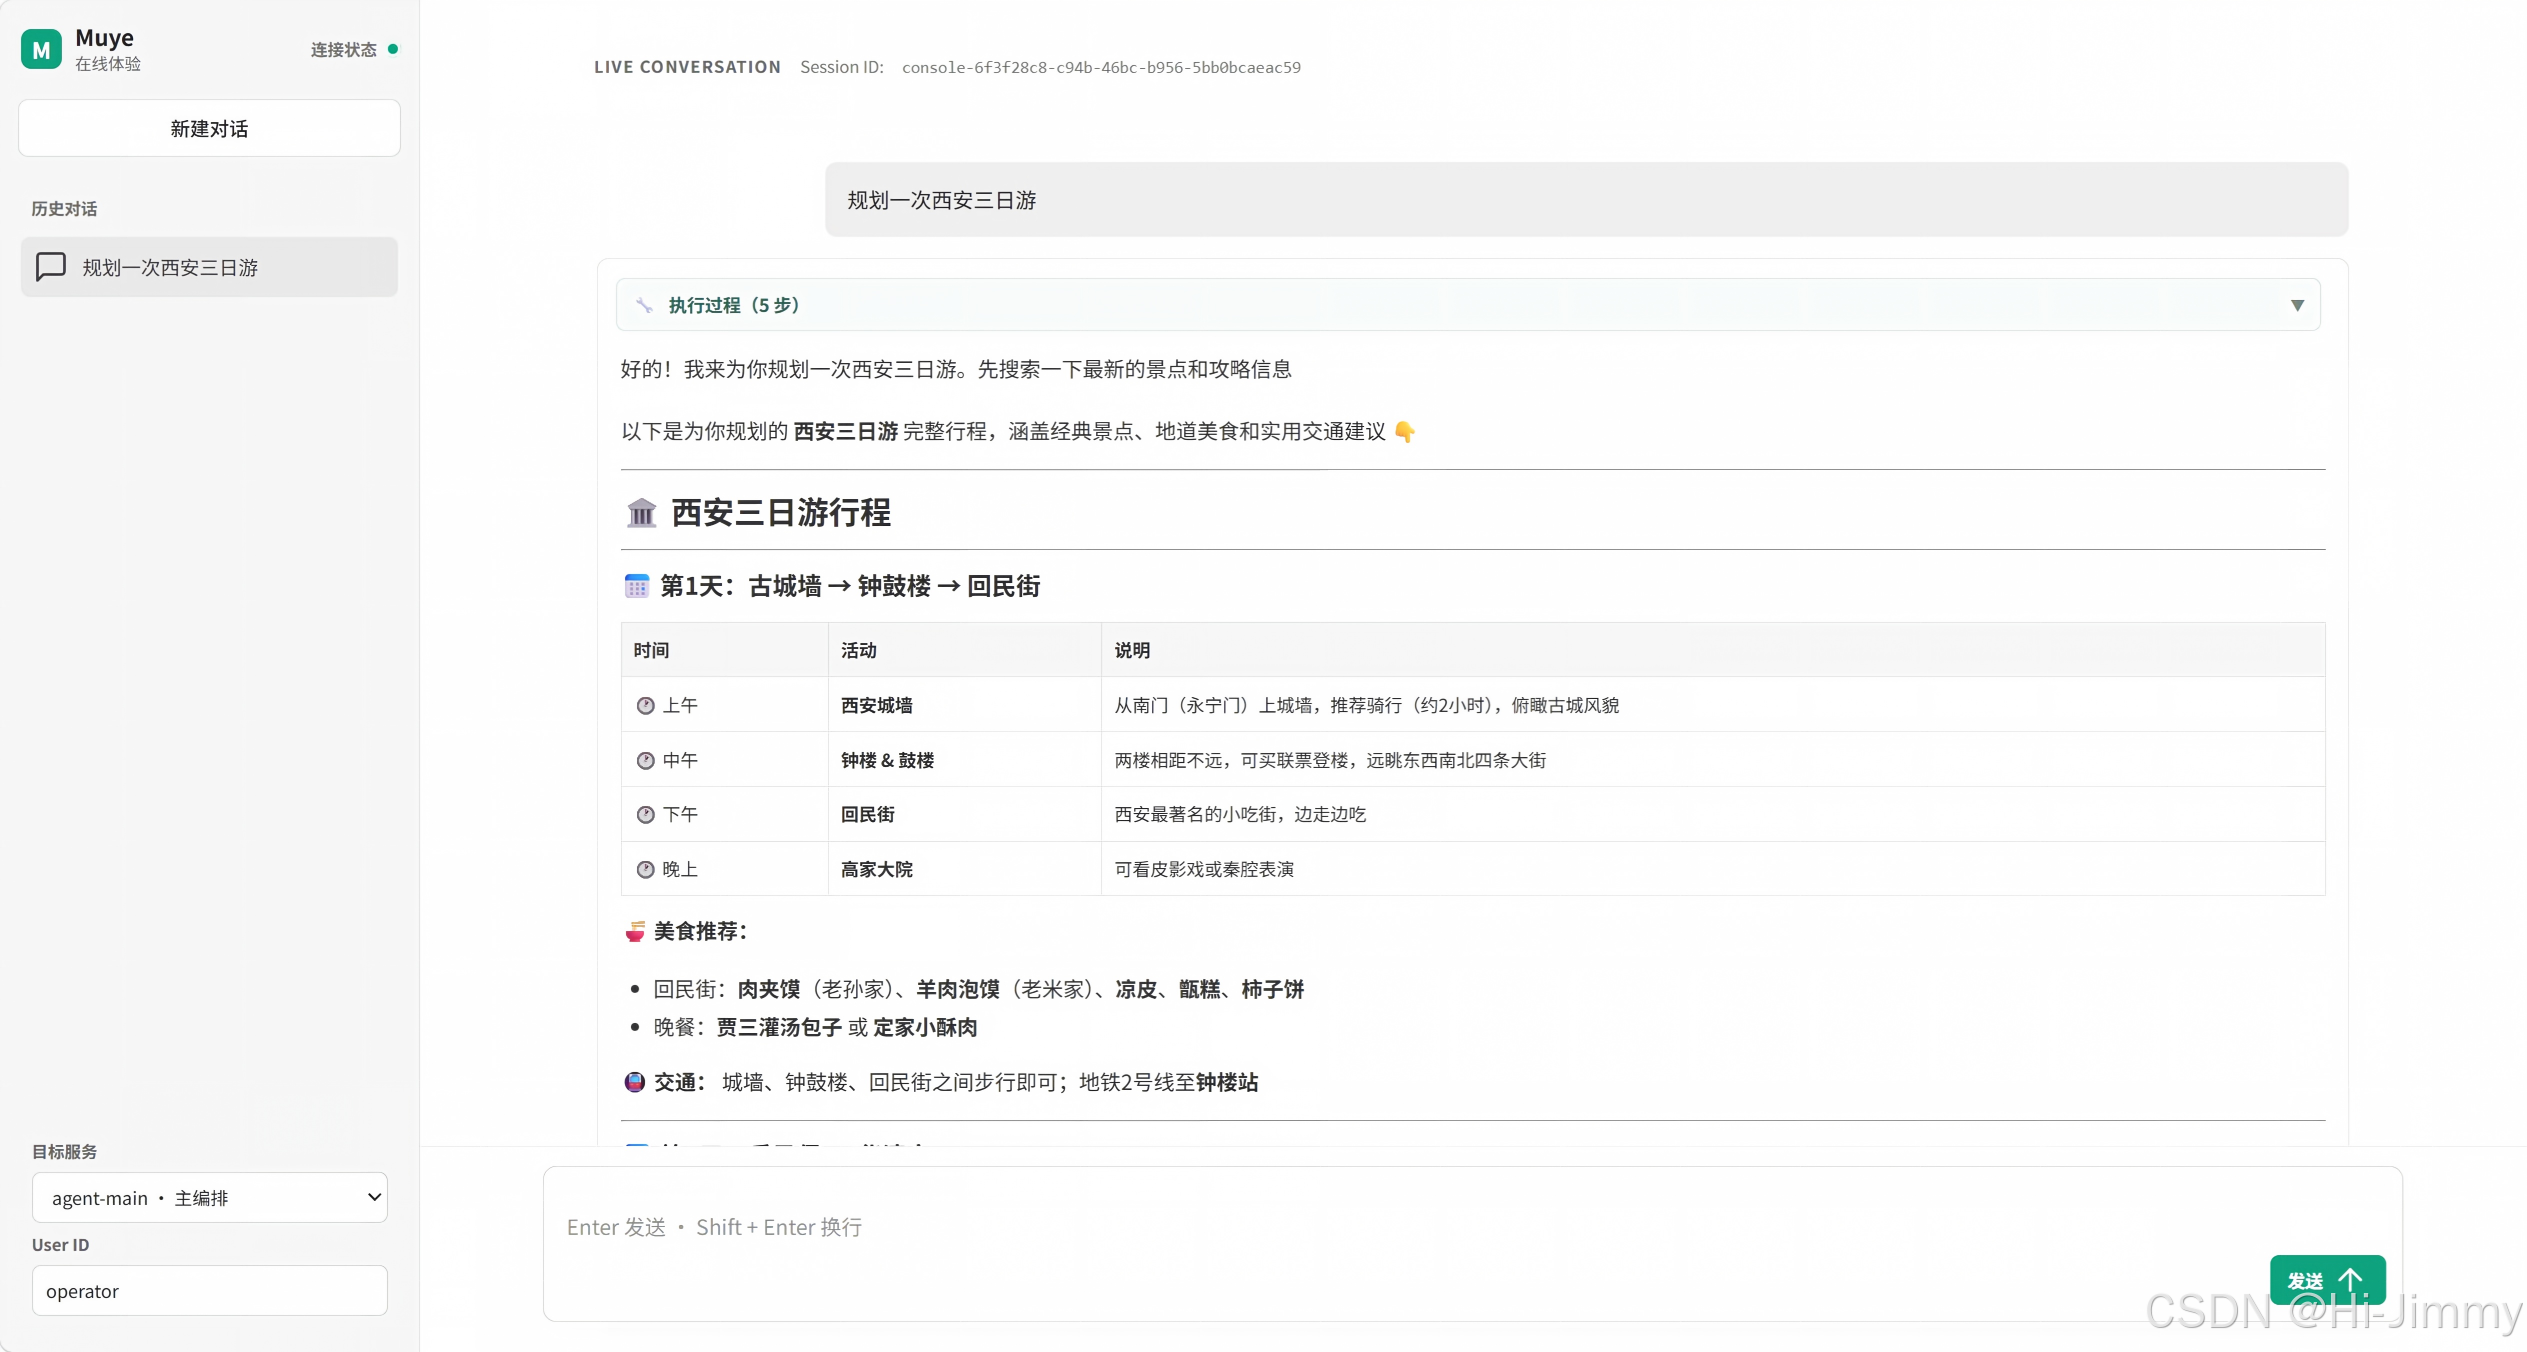Click the 执行过程 (5 步) header text
The image size is (2527, 1352).
pyautogui.click(x=733, y=305)
